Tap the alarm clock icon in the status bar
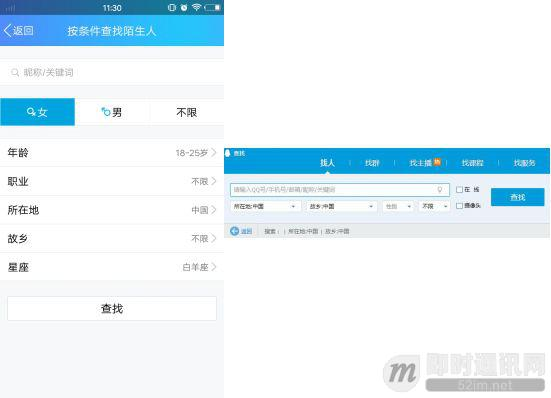The height and width of the screenshot is (398, 551). (184, 7)
